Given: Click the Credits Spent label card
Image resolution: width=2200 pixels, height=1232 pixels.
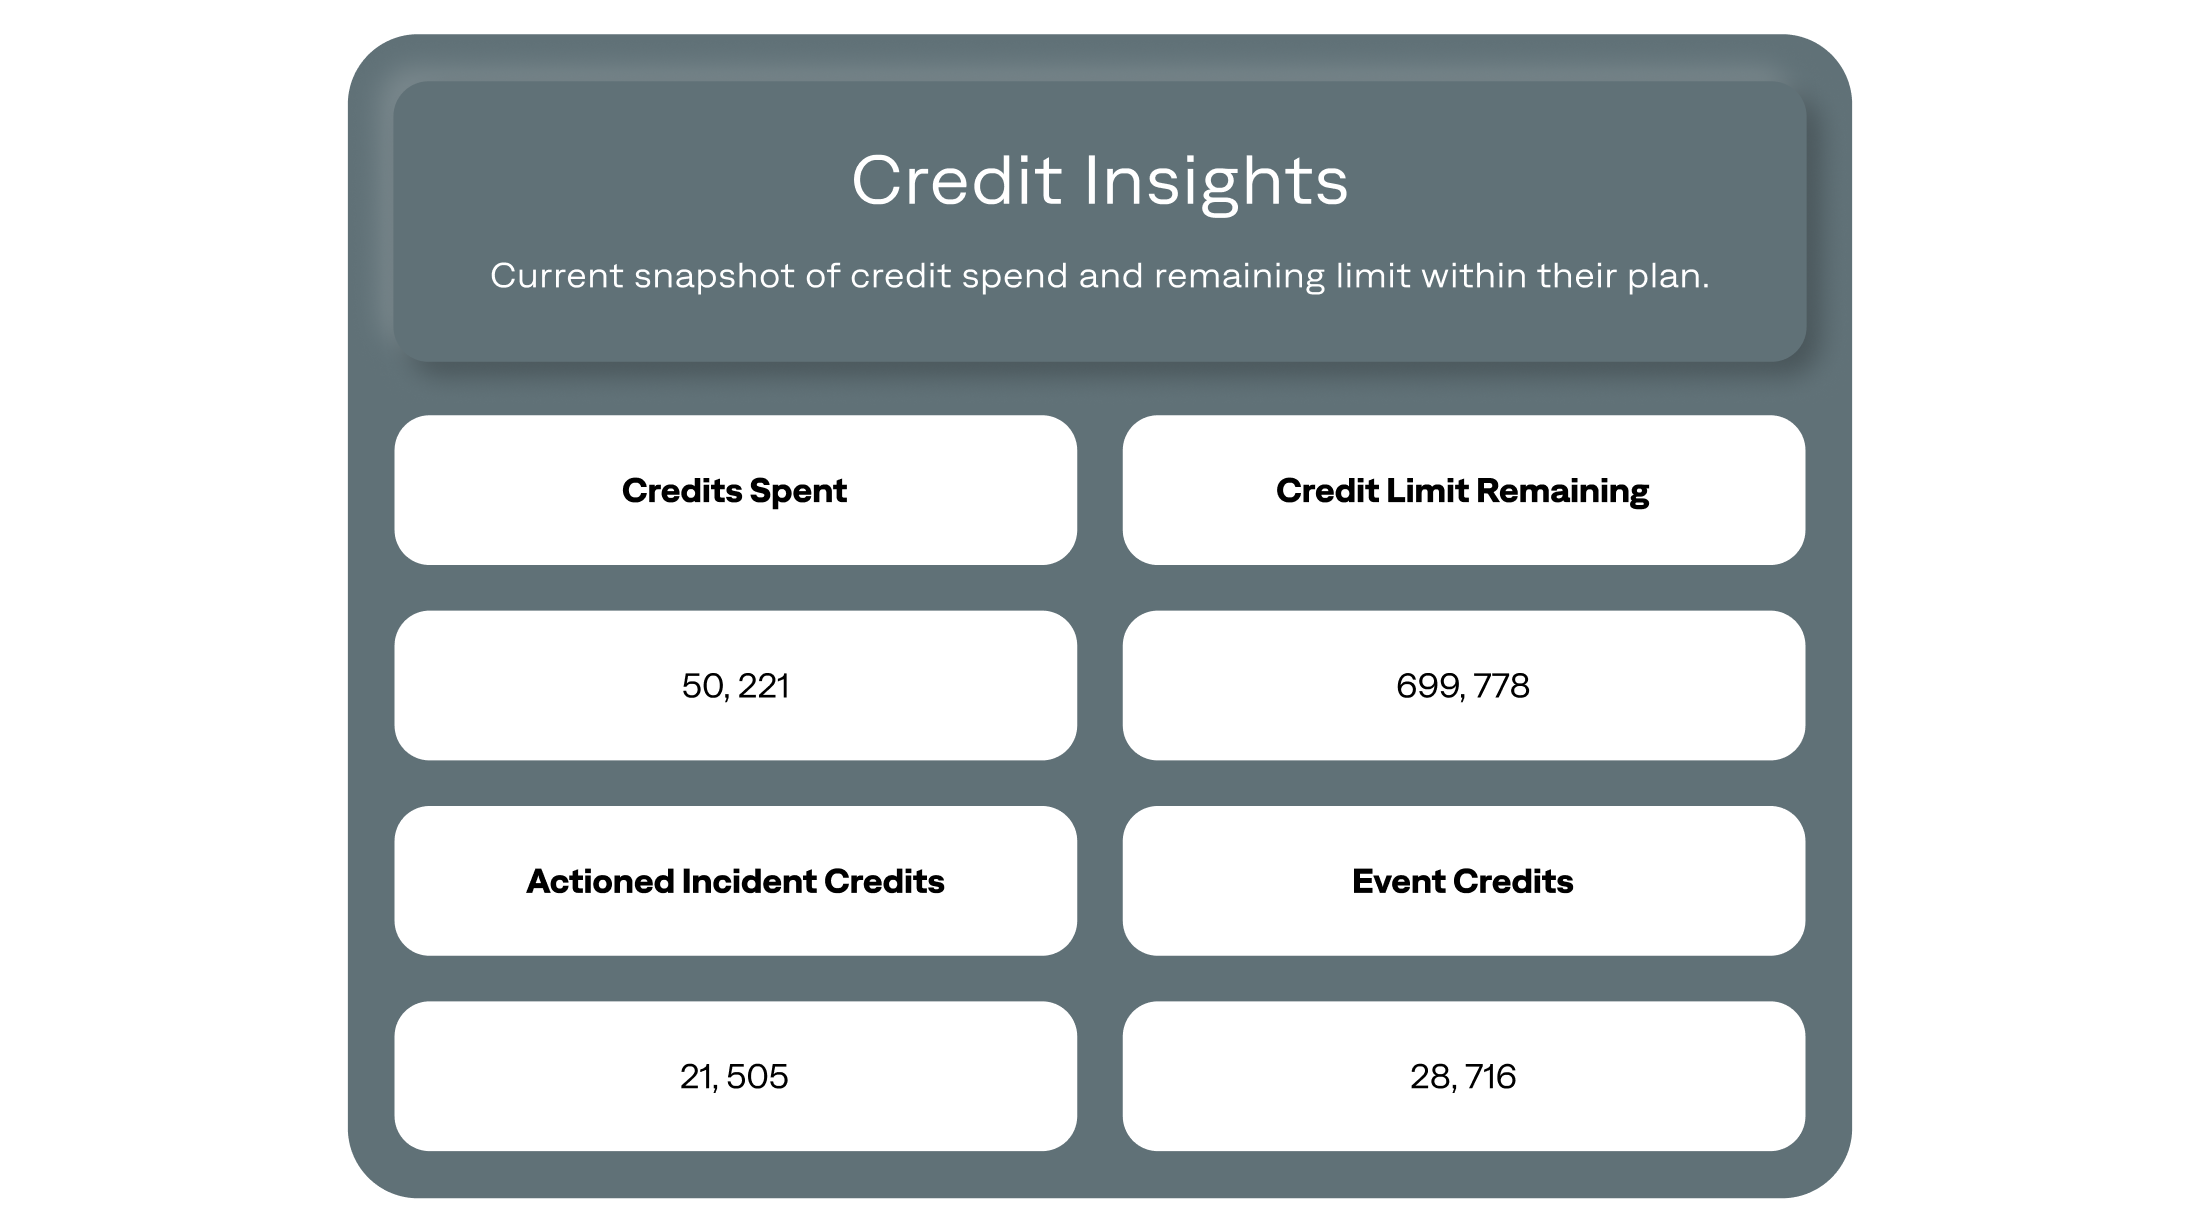Looking at the screenshot, I should tap(734, 490).
